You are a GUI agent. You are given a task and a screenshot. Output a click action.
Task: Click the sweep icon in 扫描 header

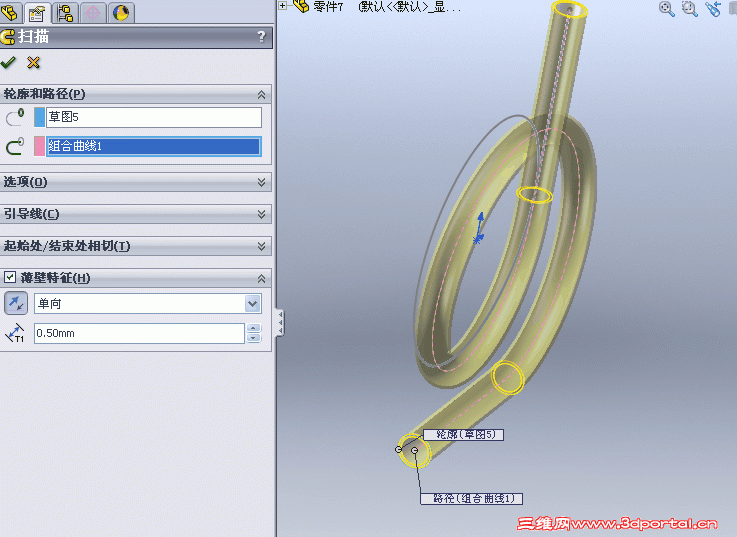8,37
